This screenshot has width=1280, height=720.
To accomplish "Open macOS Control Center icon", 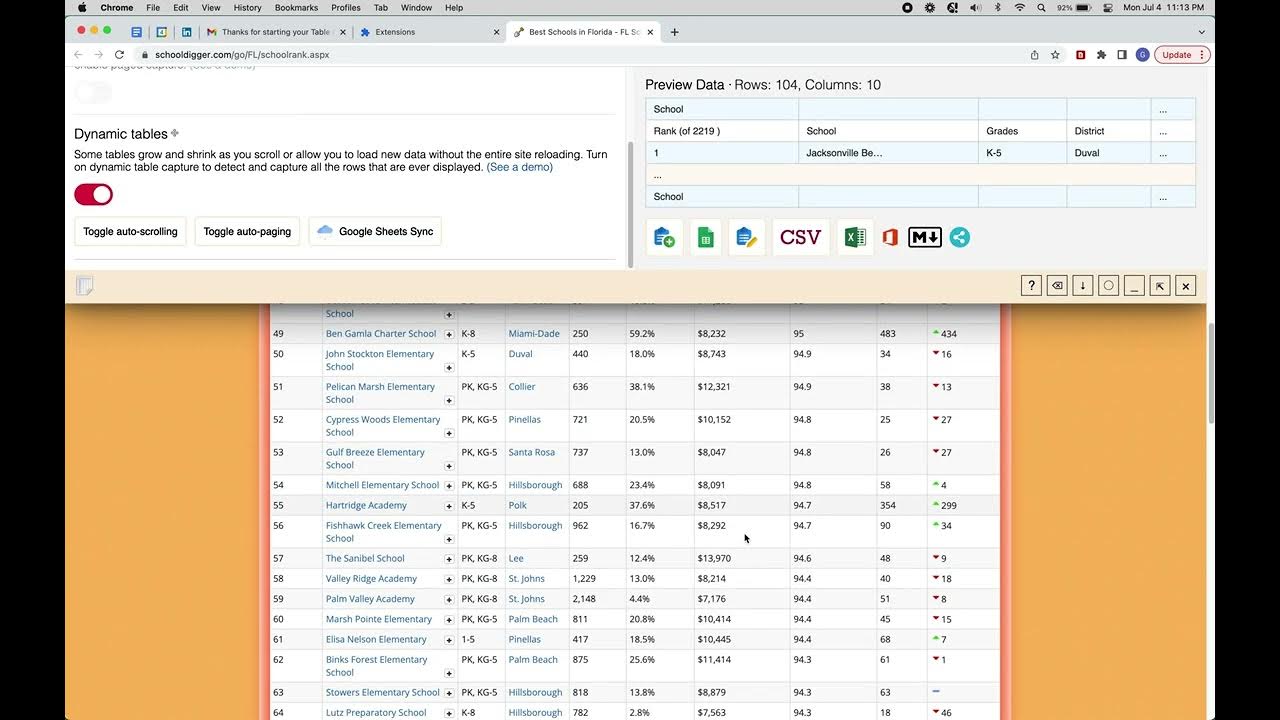I will (x=1107, y=7).
